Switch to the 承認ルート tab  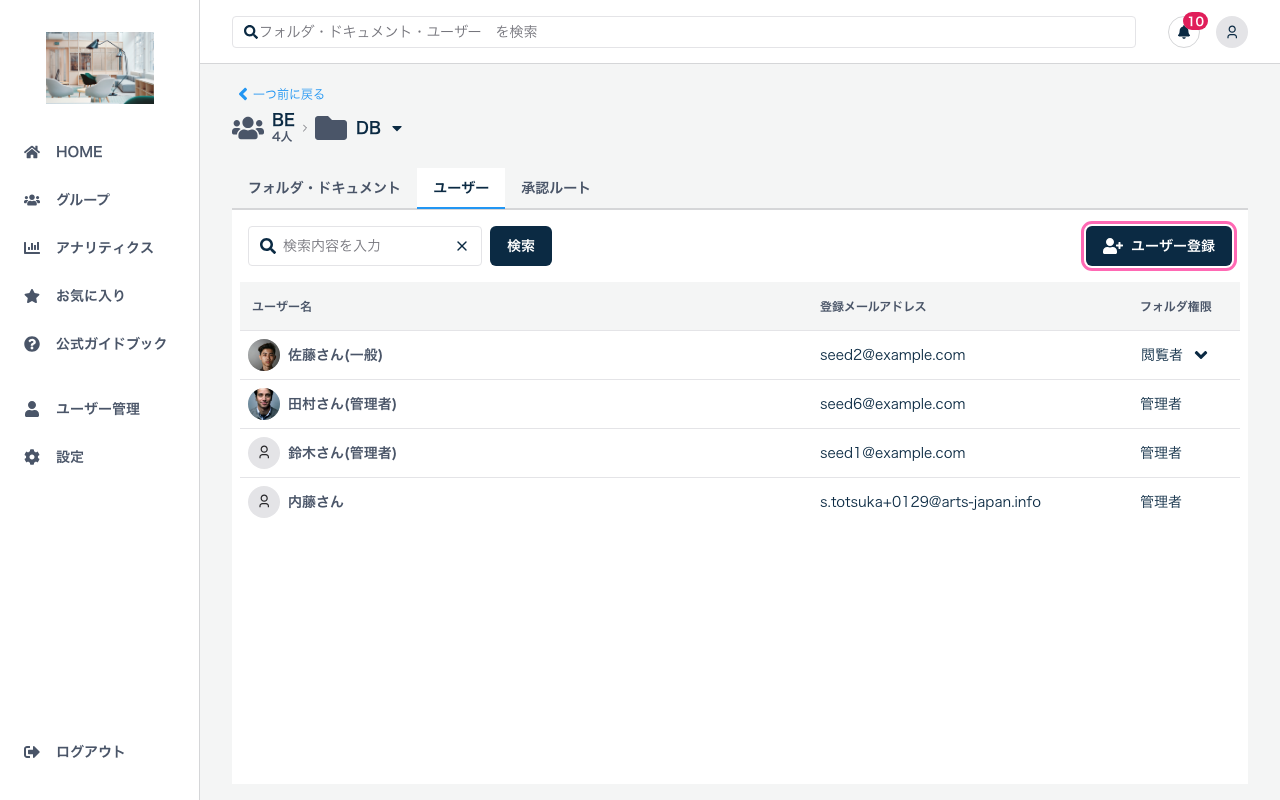[556, 187]
